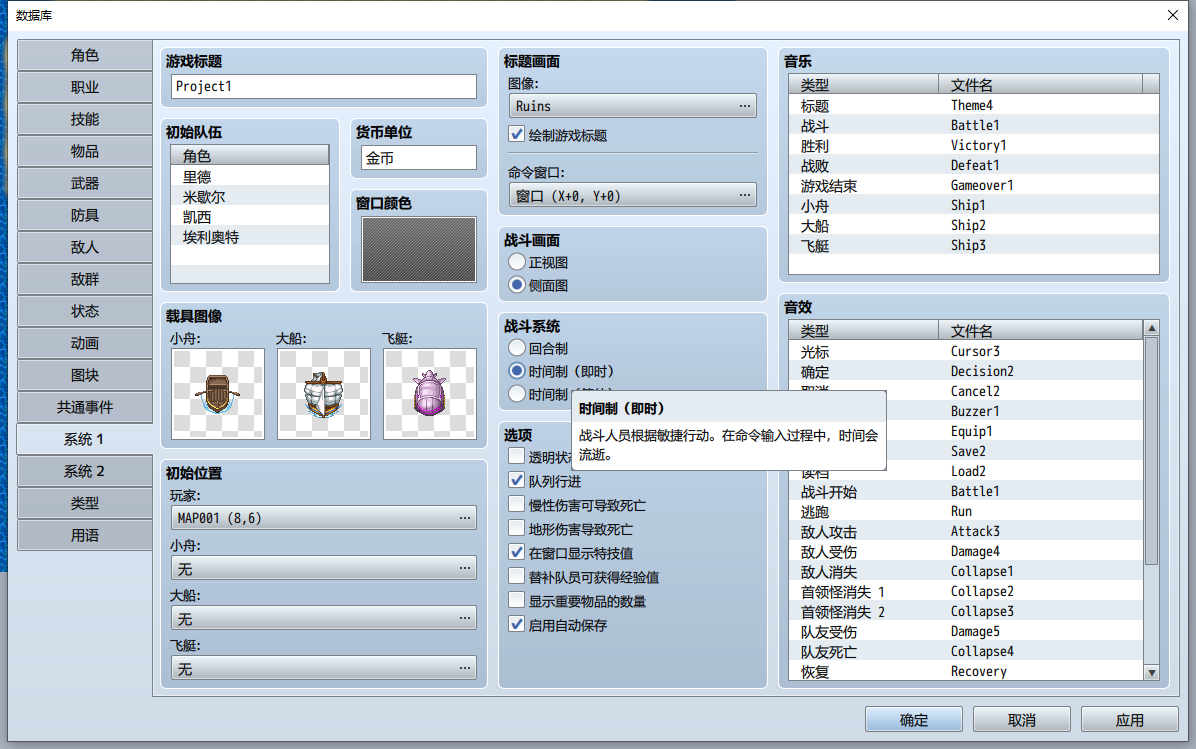Select the 光标 Cursor3 sound effect row
Image resolution: width=1196 pixels, height=749 pixels.
pyautogui.click(x=966, y=351)
